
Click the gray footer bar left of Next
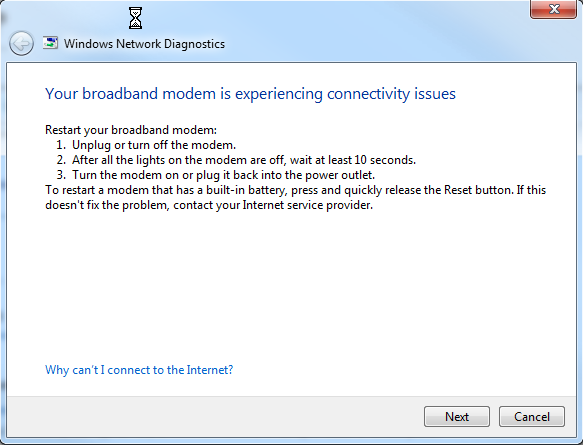coord(215,416)
